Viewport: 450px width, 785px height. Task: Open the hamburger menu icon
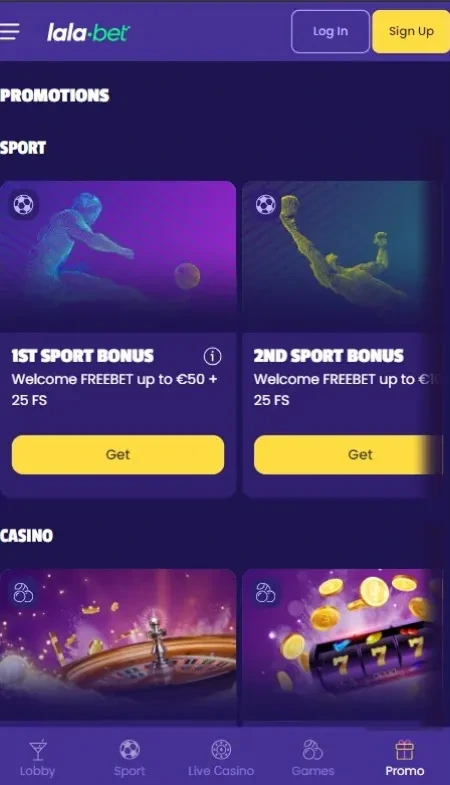coord(9,31)
